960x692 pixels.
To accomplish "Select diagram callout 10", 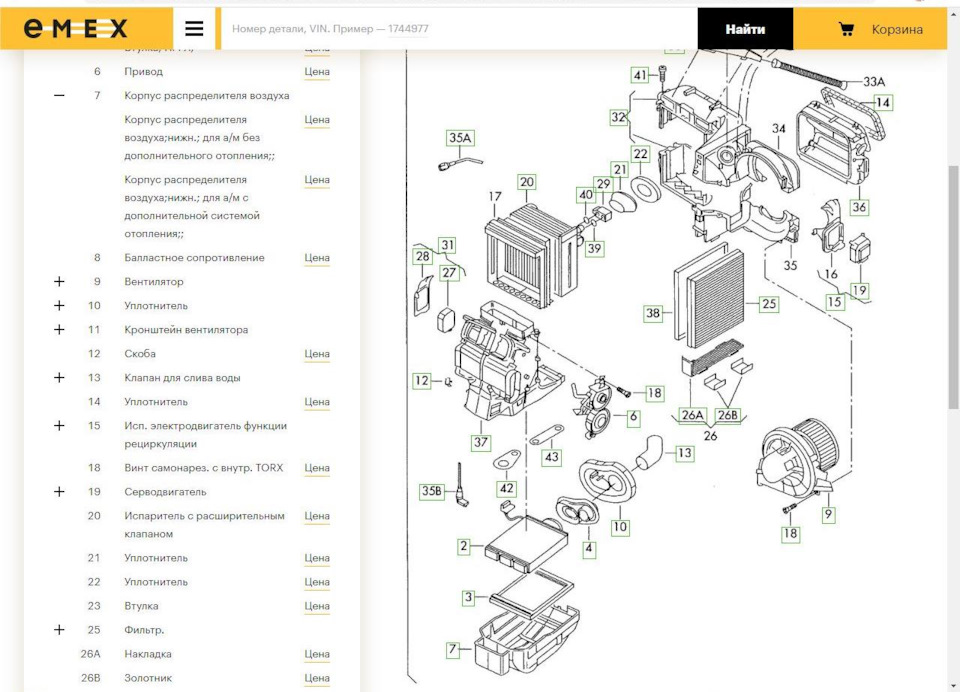I will (620, 526).
